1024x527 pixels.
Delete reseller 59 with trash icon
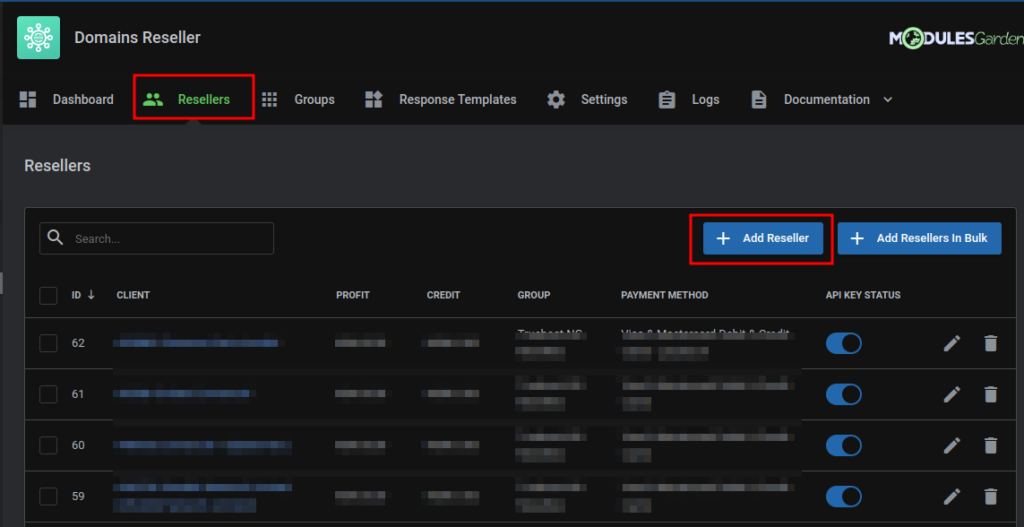tap(991, 496)
